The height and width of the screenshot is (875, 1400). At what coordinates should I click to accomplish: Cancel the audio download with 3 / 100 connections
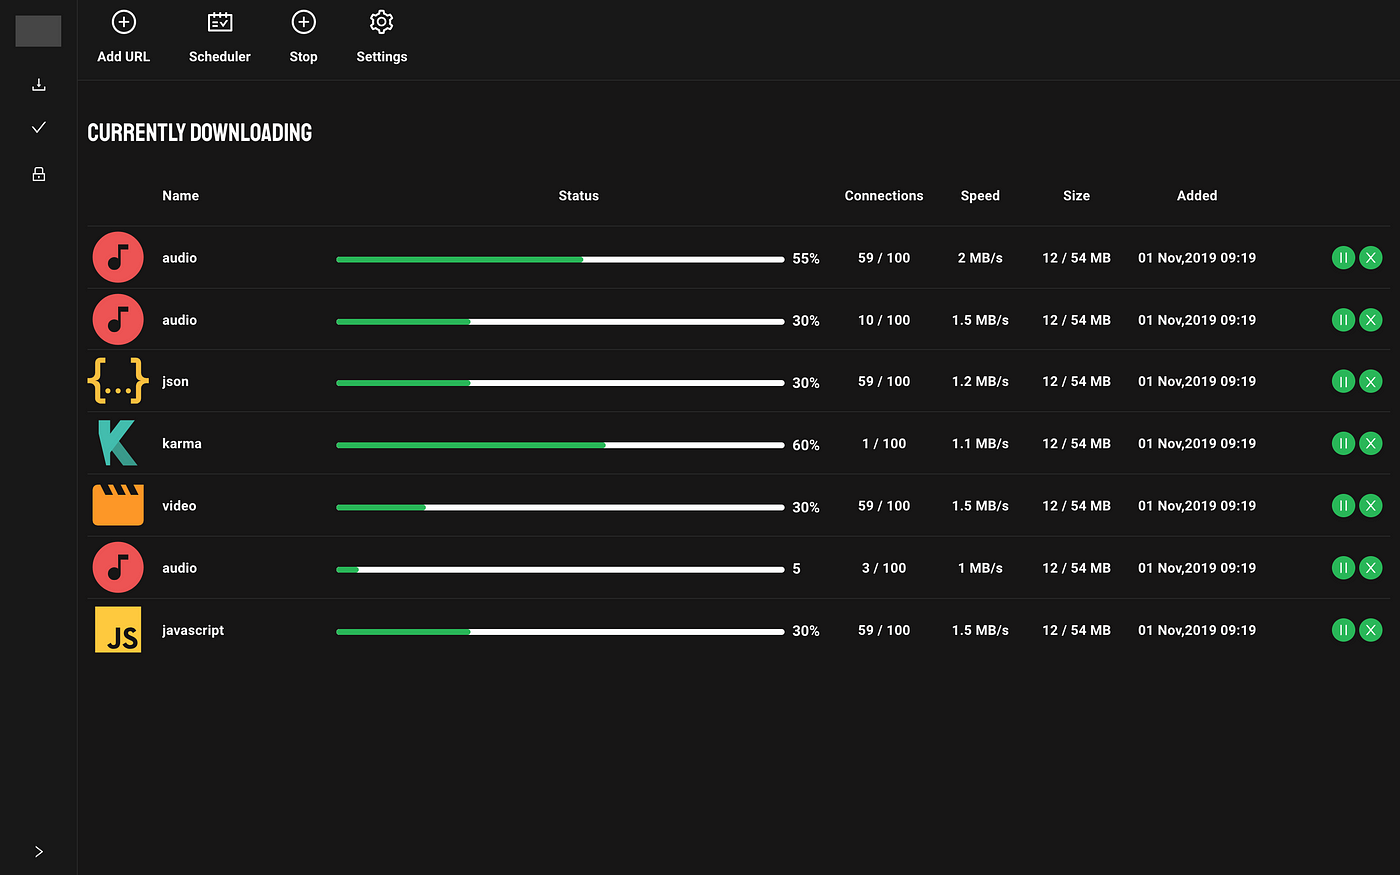[1371, 568]
